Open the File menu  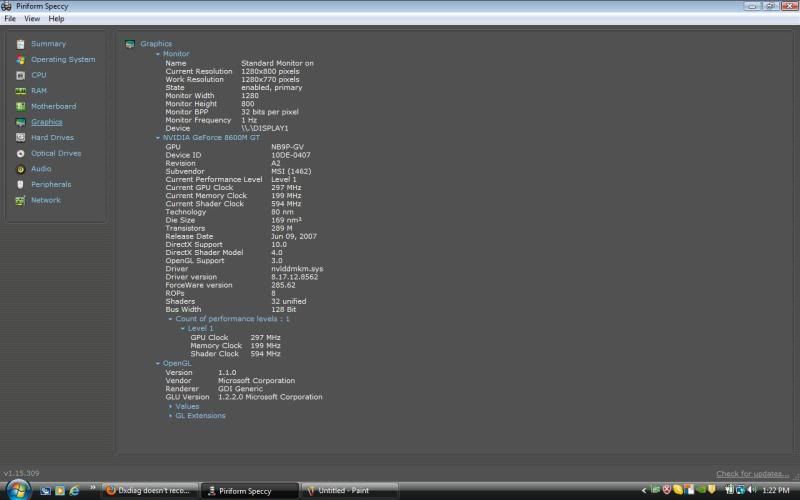(x=10, y=19)
